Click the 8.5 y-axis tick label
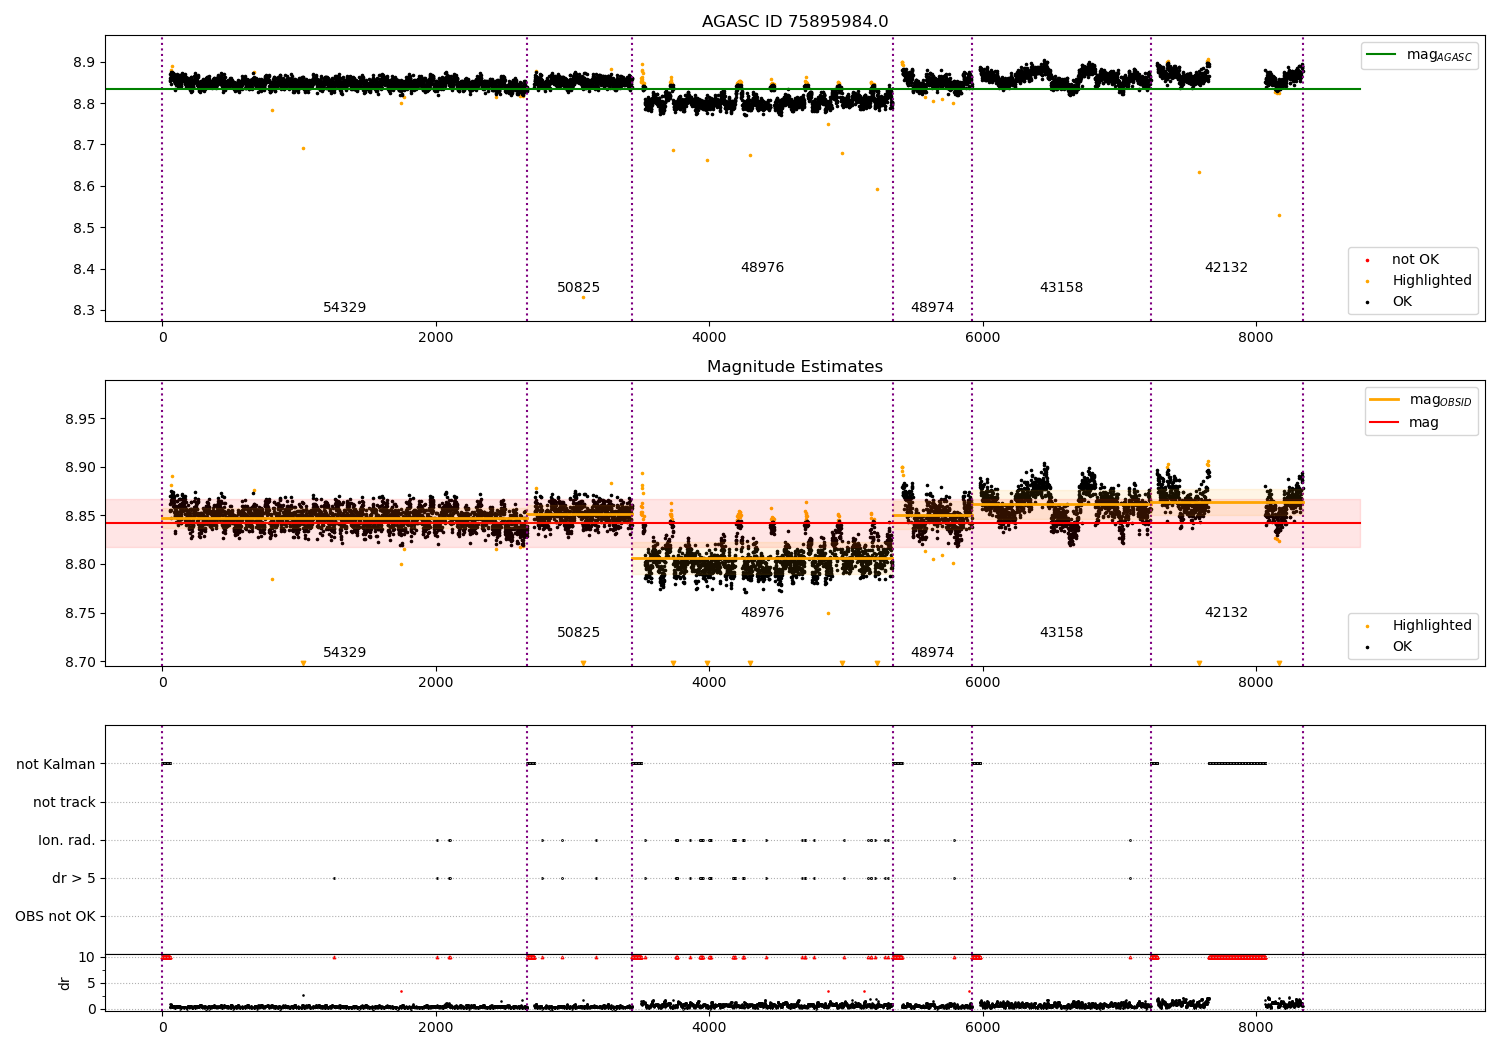Image resolution: width=1500 pixels, height=1050 pixels. (84, 228)
